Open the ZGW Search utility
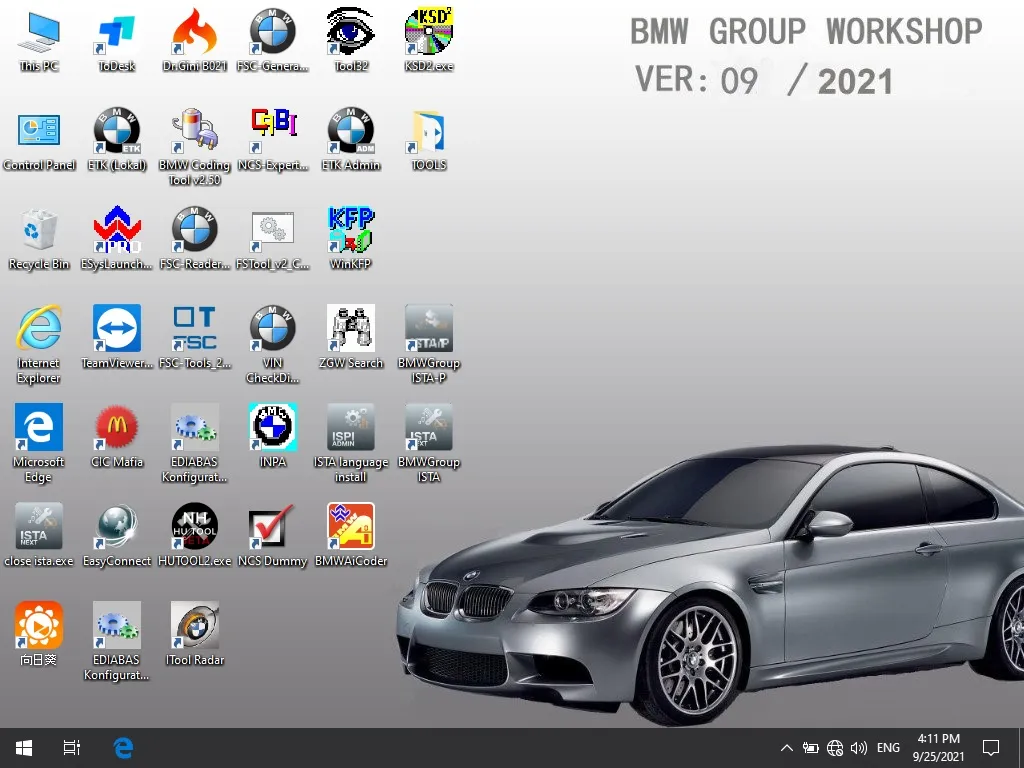Viewport: 1024px width, 768px height. tap(350, 330)
